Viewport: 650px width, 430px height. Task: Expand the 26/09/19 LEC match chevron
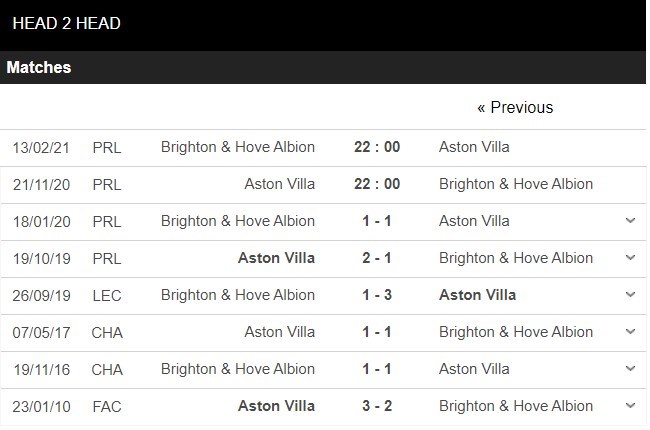630,295
